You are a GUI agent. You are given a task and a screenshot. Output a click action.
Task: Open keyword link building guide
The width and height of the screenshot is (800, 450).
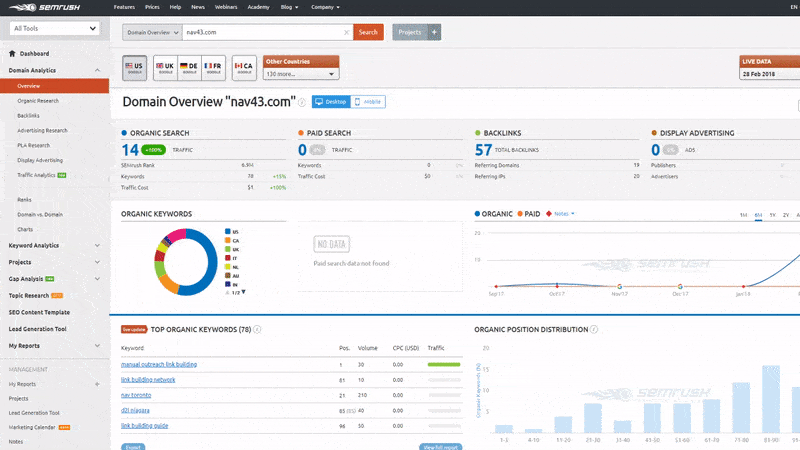click(144, 426)
